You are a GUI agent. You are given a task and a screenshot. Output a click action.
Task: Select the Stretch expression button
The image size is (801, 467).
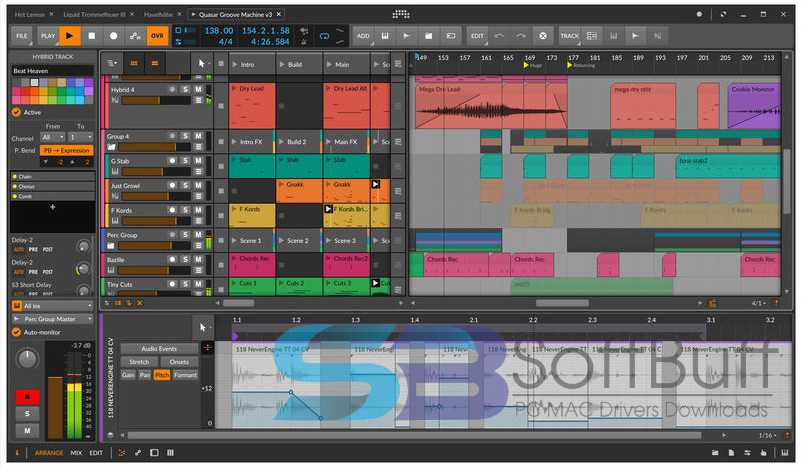click(139, 362)
